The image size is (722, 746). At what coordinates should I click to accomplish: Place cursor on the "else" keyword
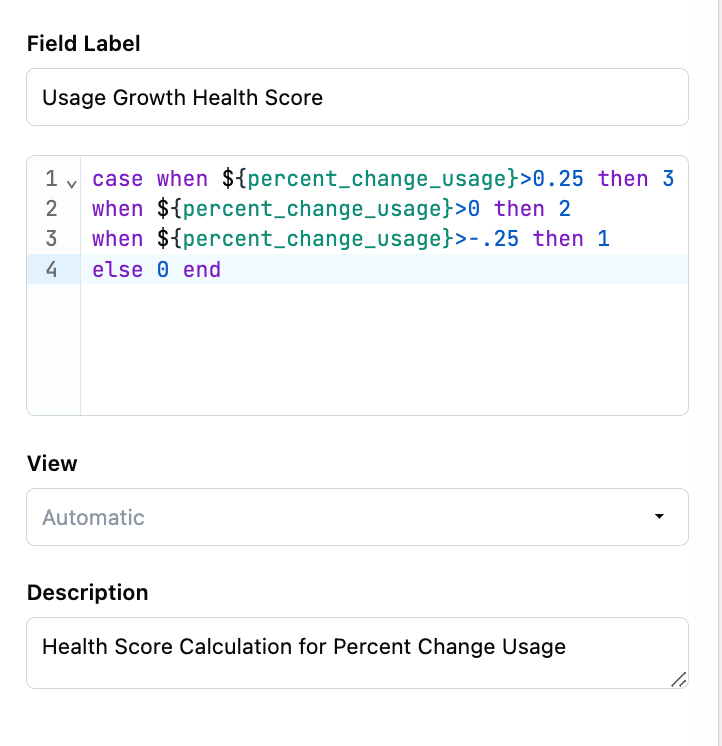tap(117, 269)
